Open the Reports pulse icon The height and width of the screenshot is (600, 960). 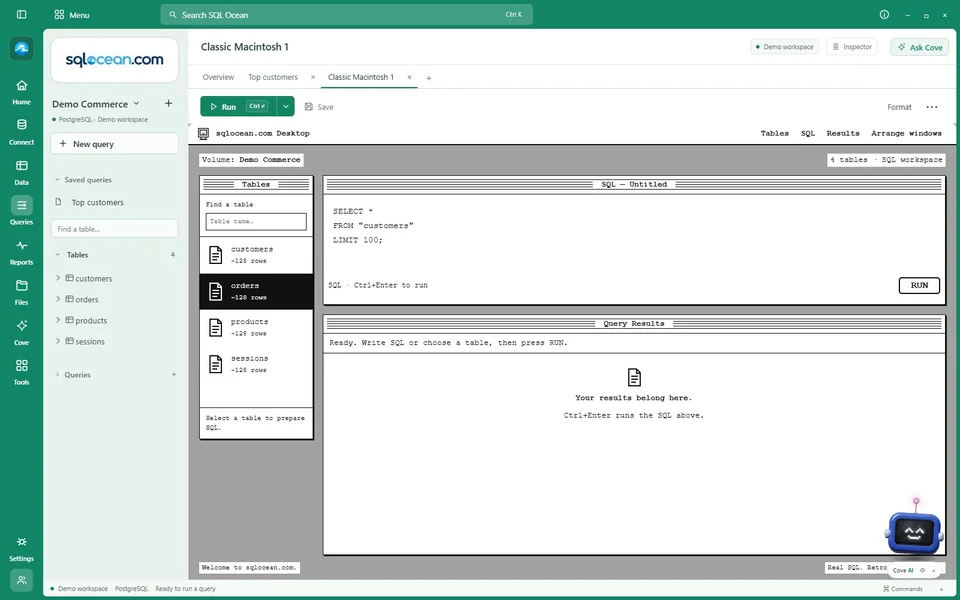(x=21, y=252)
